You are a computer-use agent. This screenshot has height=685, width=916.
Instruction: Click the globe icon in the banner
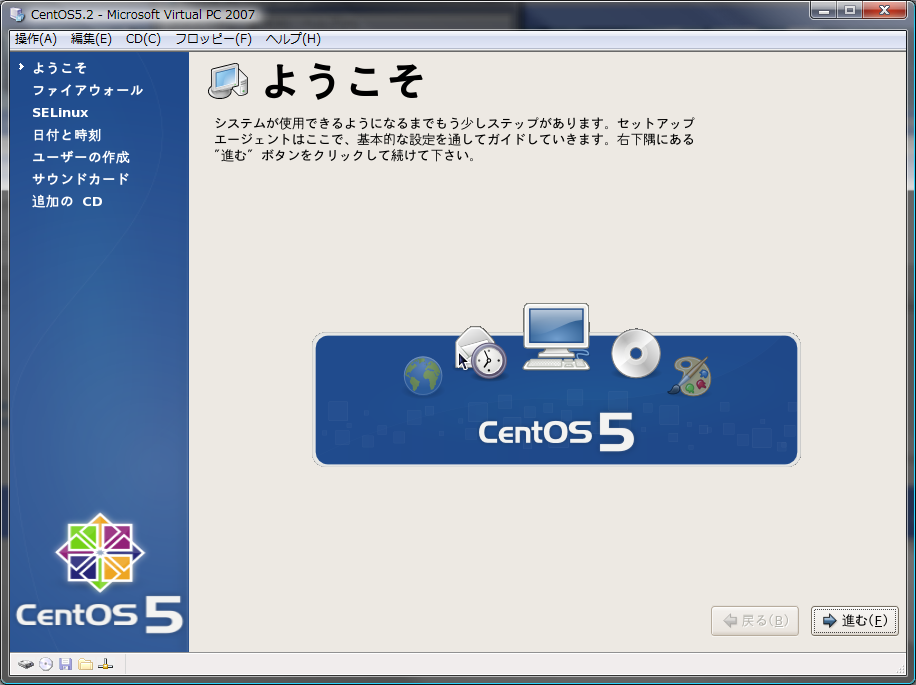tap(423, 375)
